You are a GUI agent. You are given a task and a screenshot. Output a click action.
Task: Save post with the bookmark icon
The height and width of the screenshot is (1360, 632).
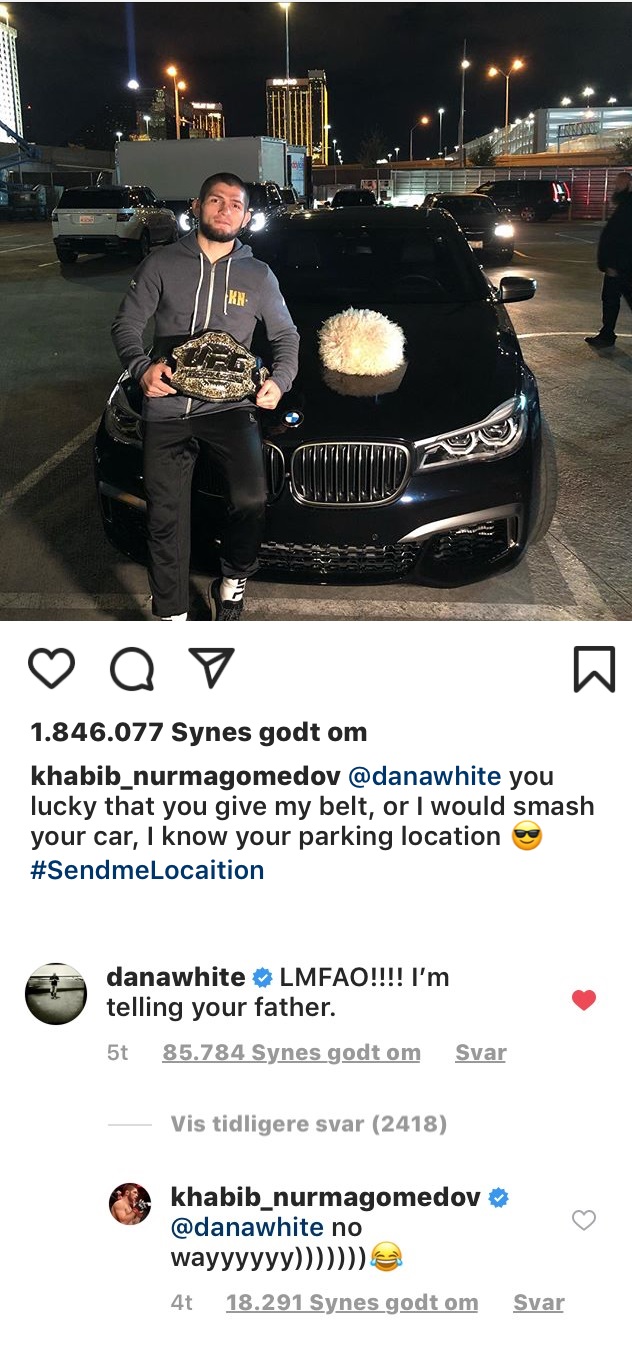pyautogui.click(x=594, y=669)
